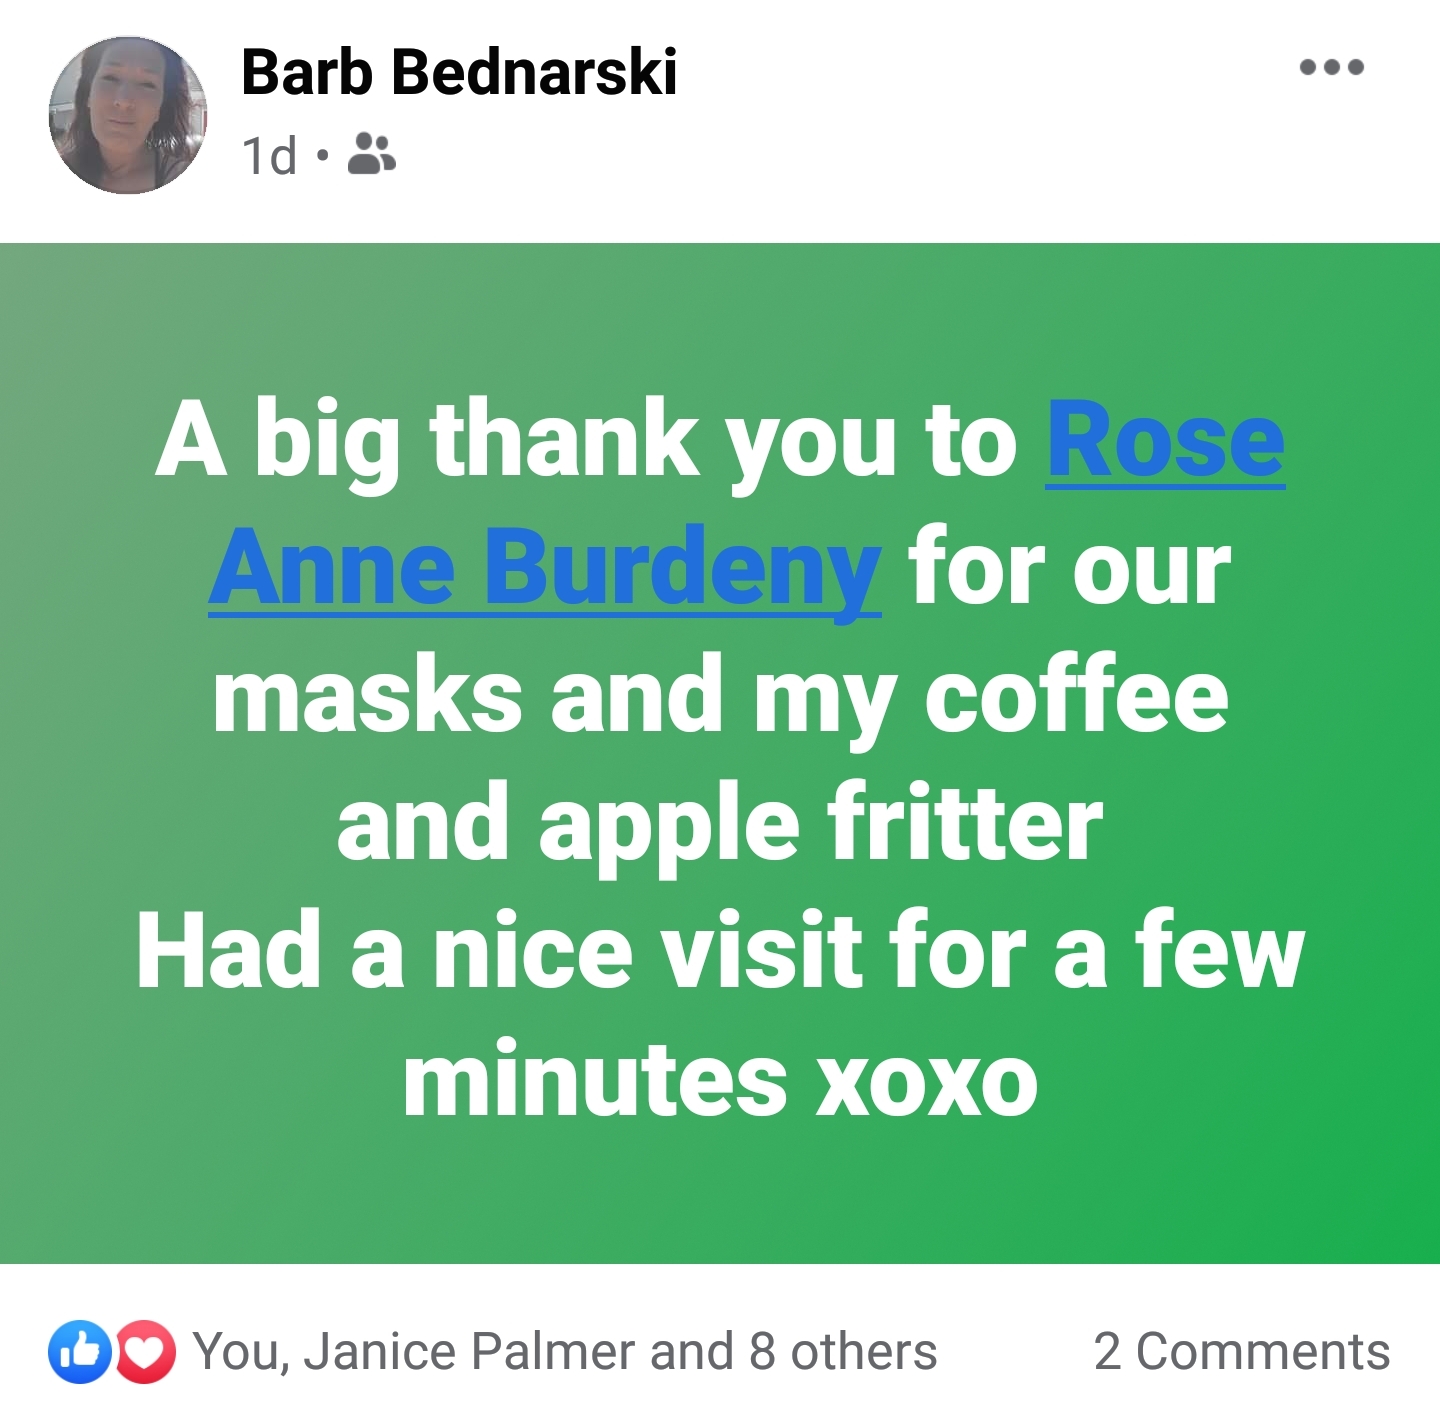Open the 2 Comments link
The image size is (1440, 1415).
pos(1242,1351)
